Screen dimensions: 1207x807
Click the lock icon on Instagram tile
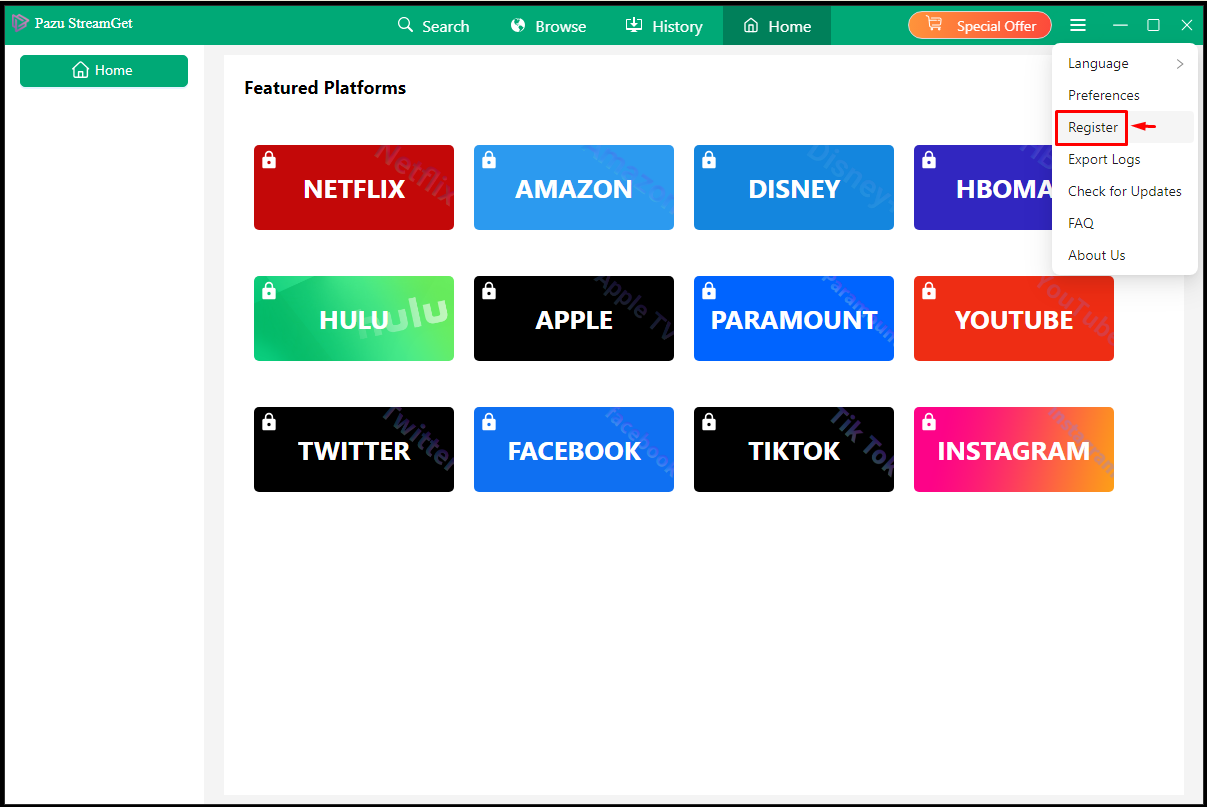pos(929,422)
